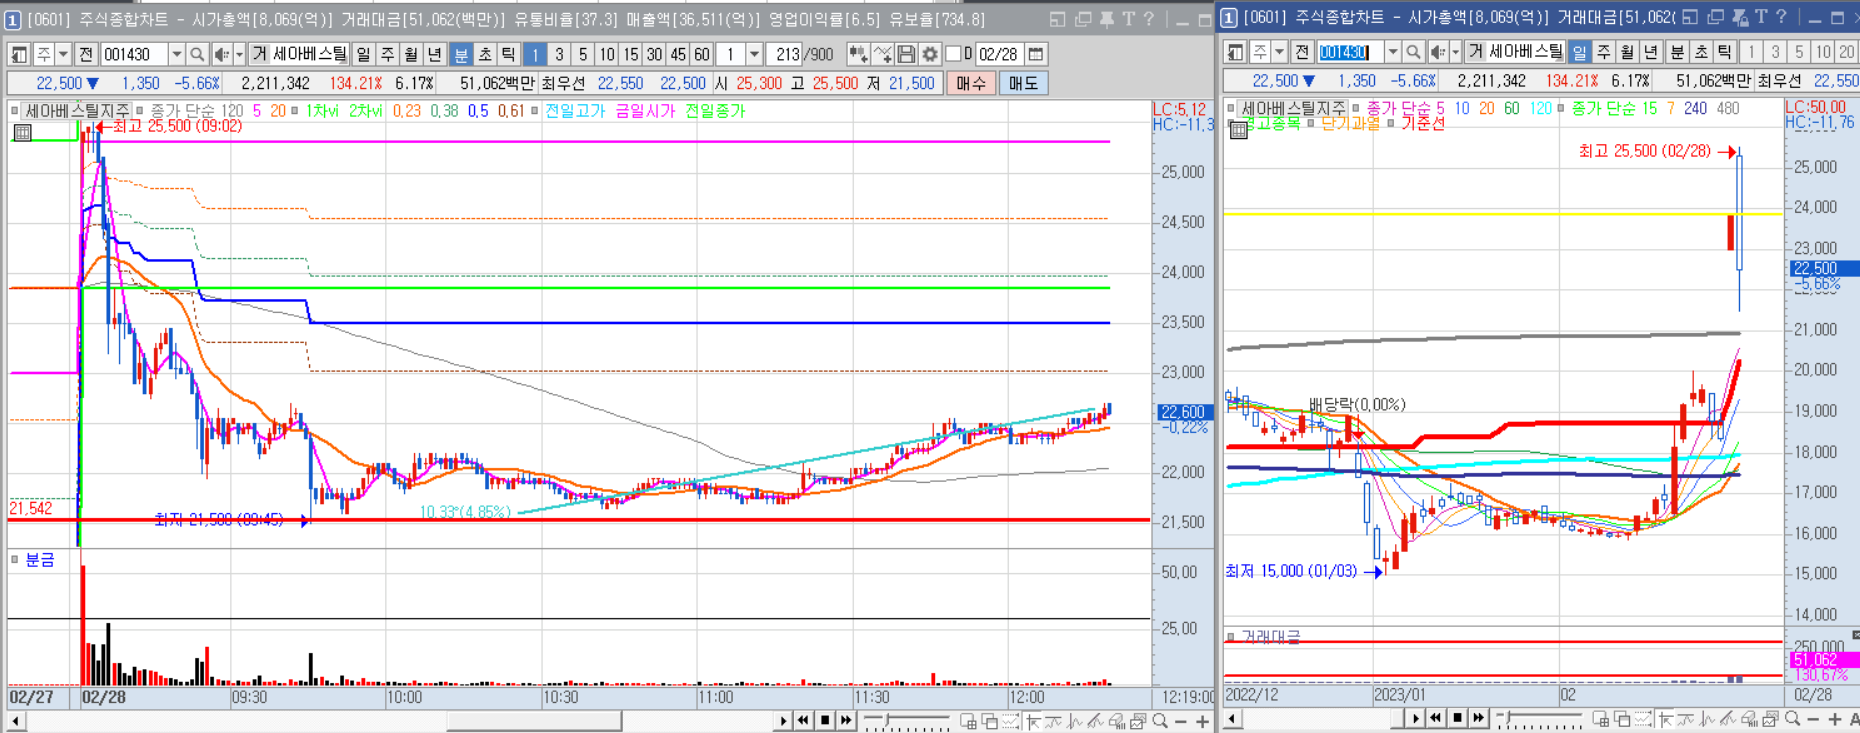The width and height of the screenshot is (1860, 733).
Task: Open chart settings gear in left window
Action: [x=930, y=54]
